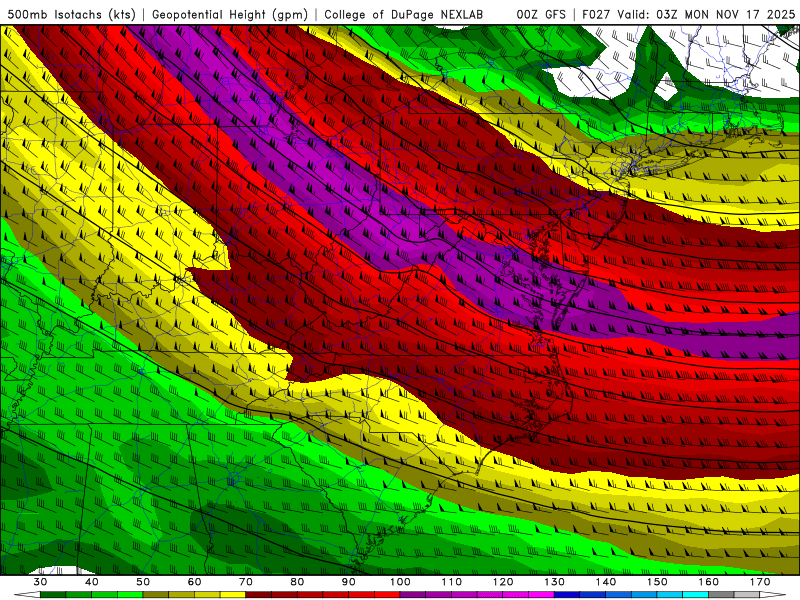Click the 'MON NOV 17 2025' valid date
This screenshot has width=800, height=600.
[739, 14]
